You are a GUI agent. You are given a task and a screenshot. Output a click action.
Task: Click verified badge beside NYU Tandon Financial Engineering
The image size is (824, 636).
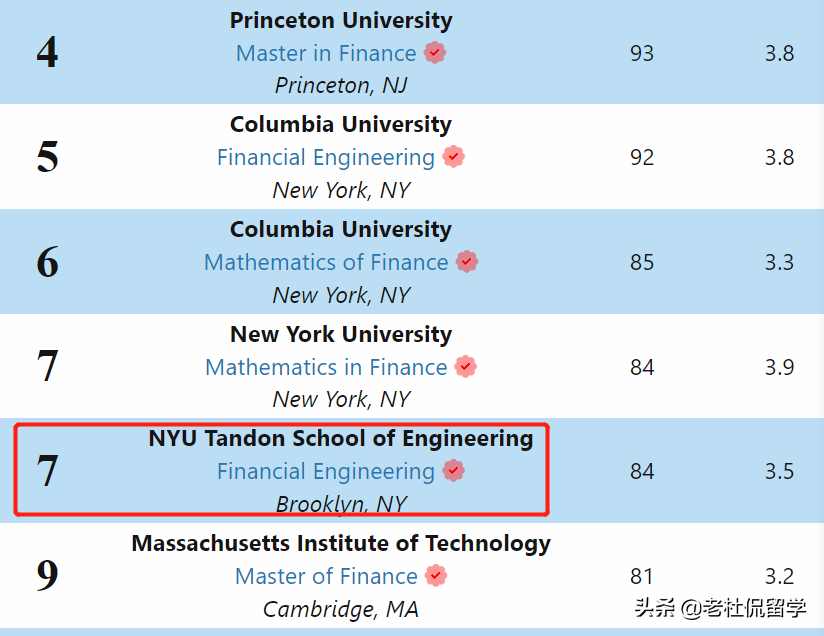454,471
